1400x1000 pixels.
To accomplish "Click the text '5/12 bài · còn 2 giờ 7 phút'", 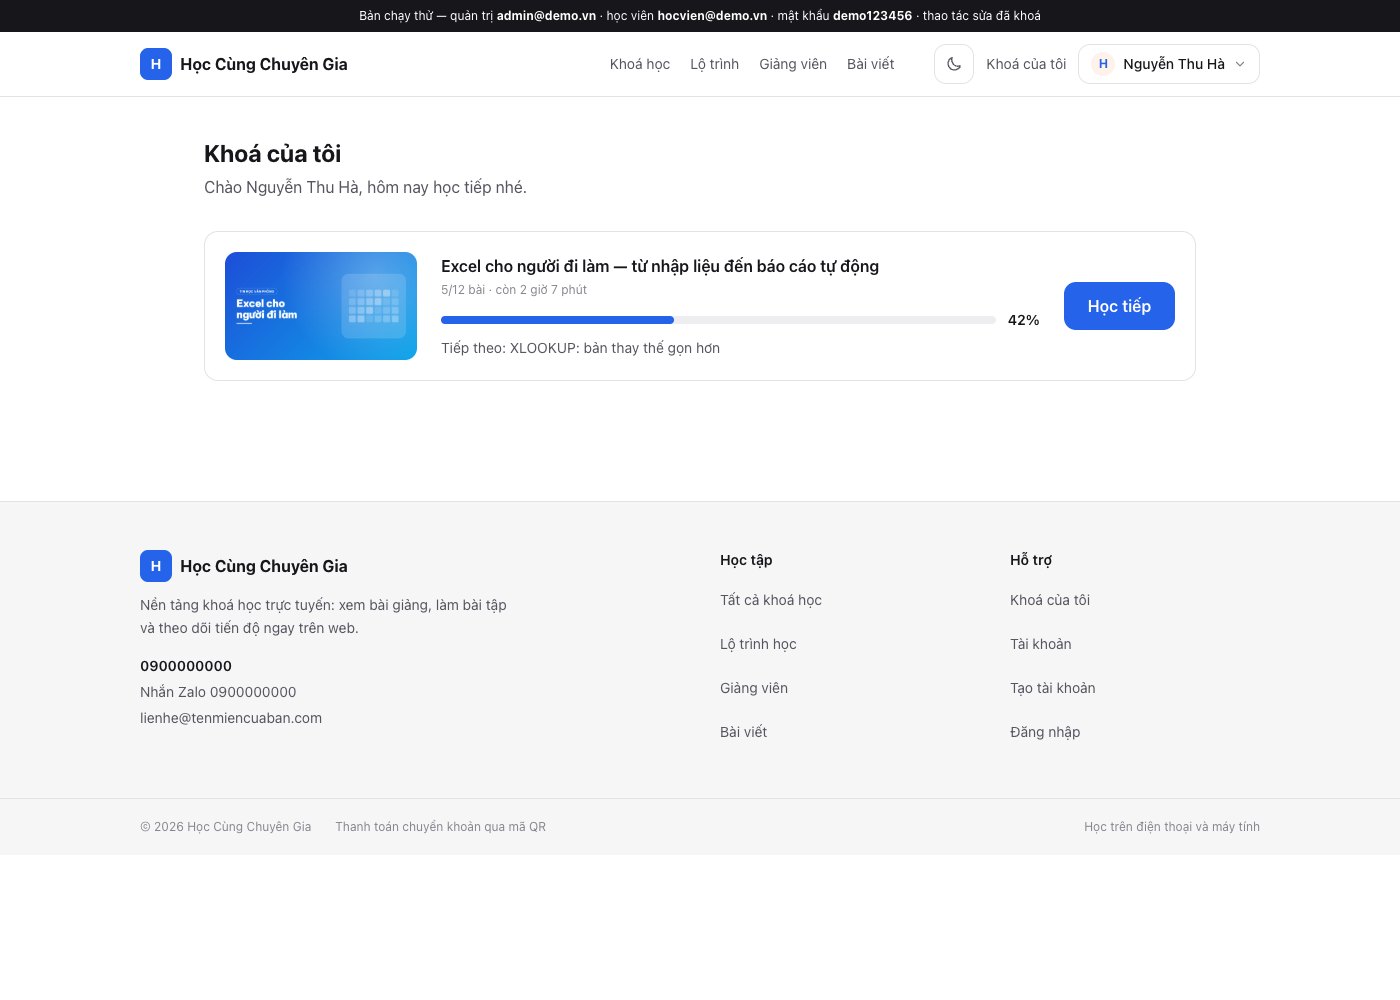I will click(514, 290).
